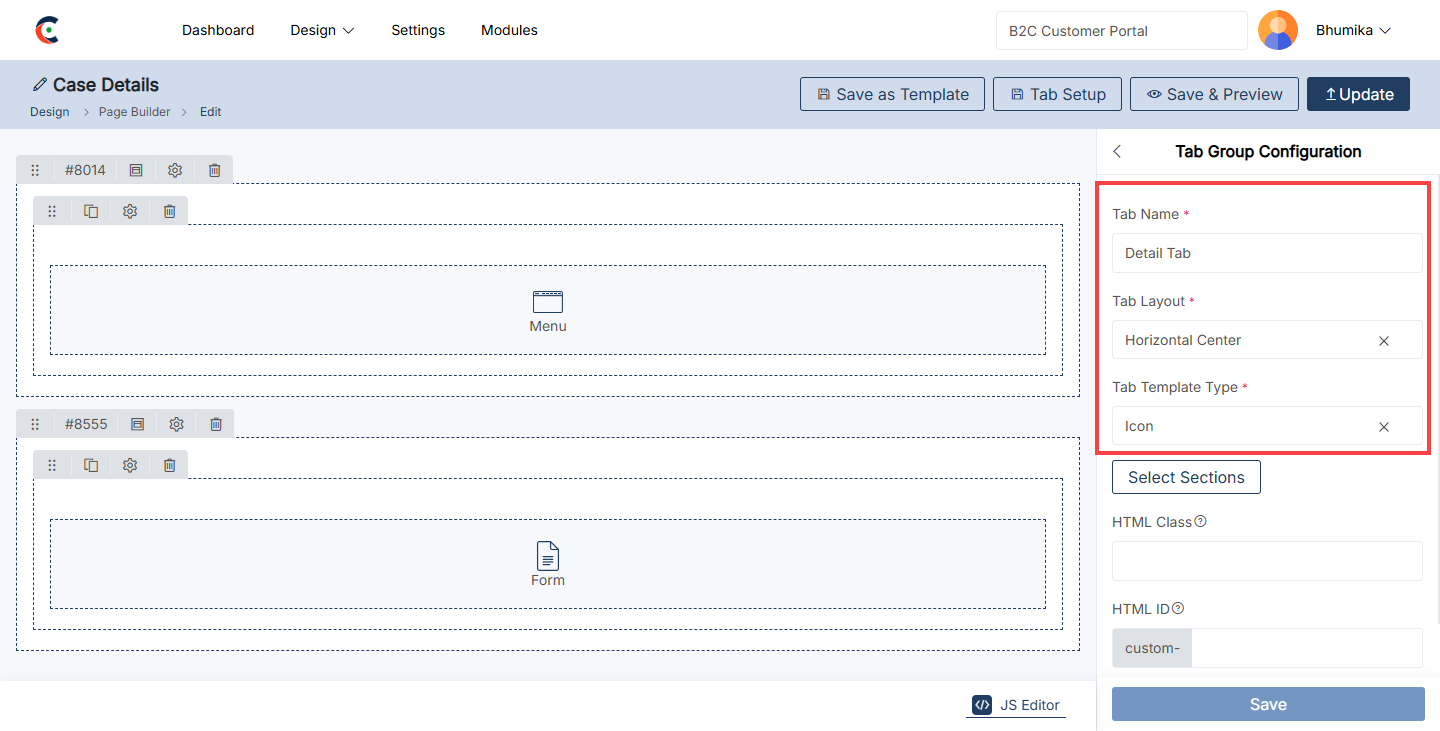The height and width of the screenshot is (731, 1440).
Task: Select the Menu widget icon
Action: tap(548, 302)
